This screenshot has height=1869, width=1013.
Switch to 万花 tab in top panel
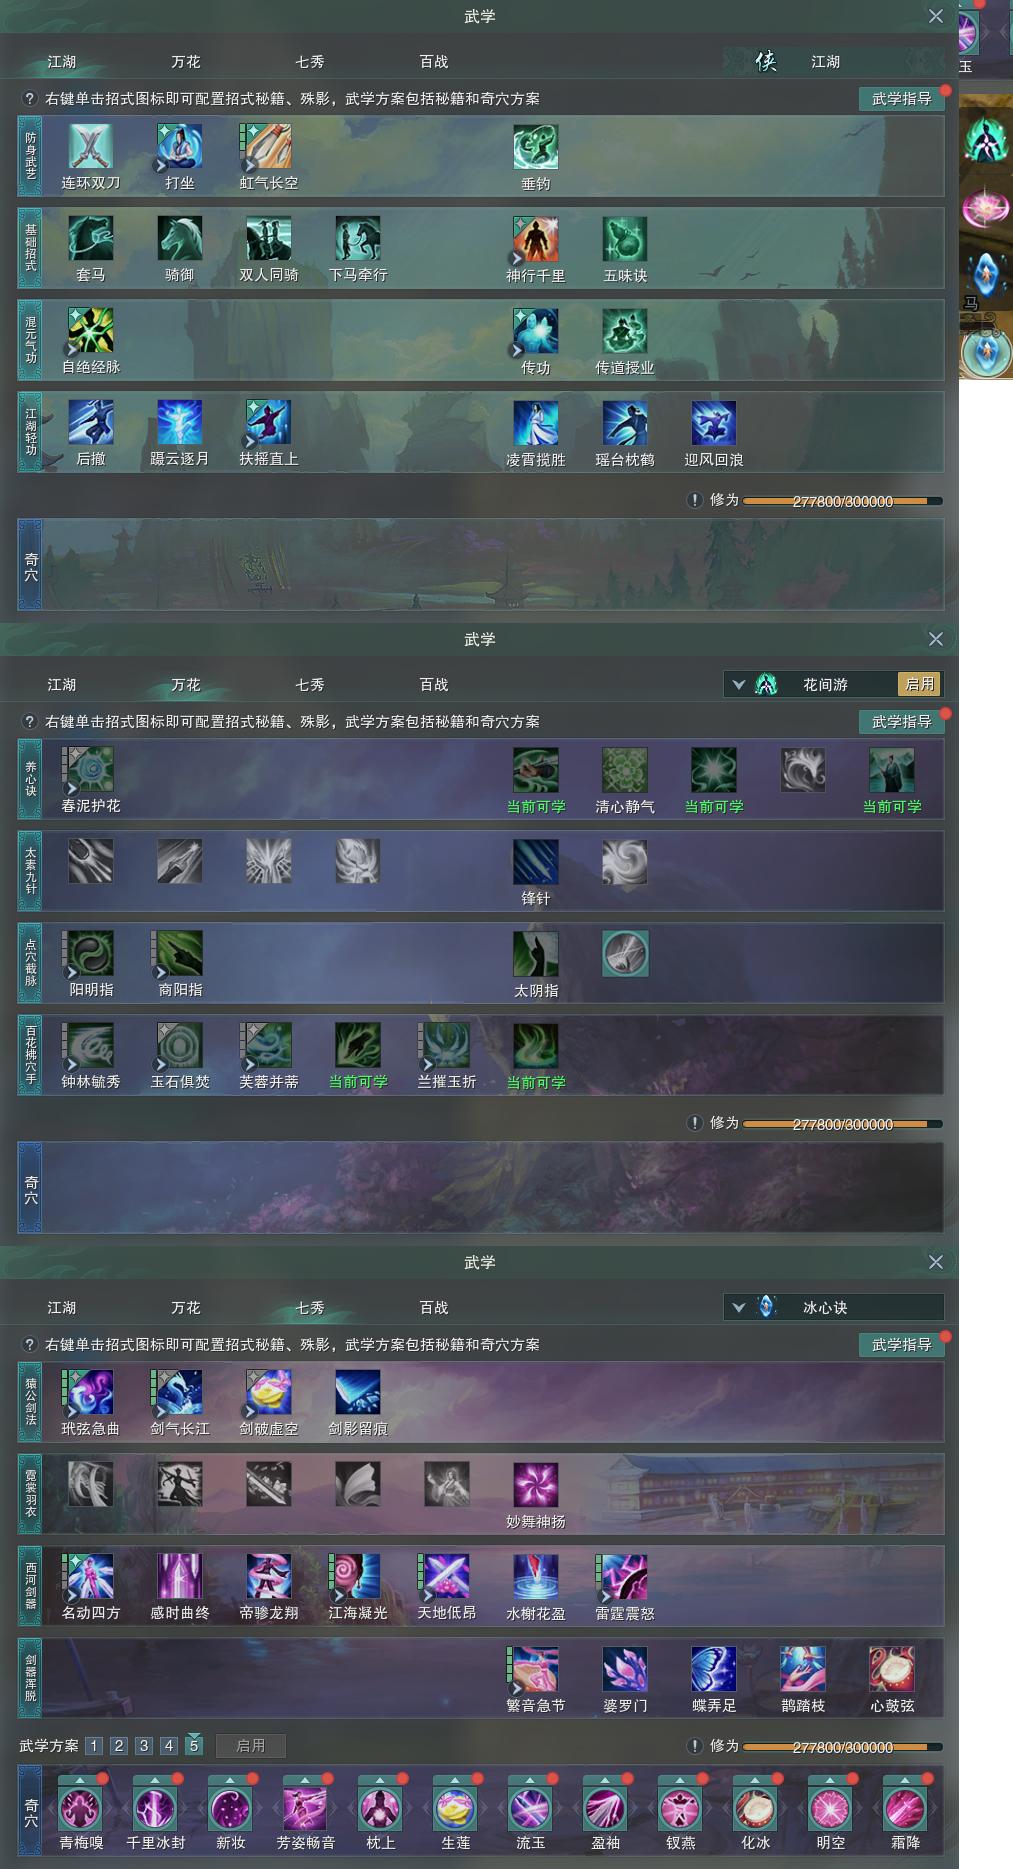tap(186, 62)
